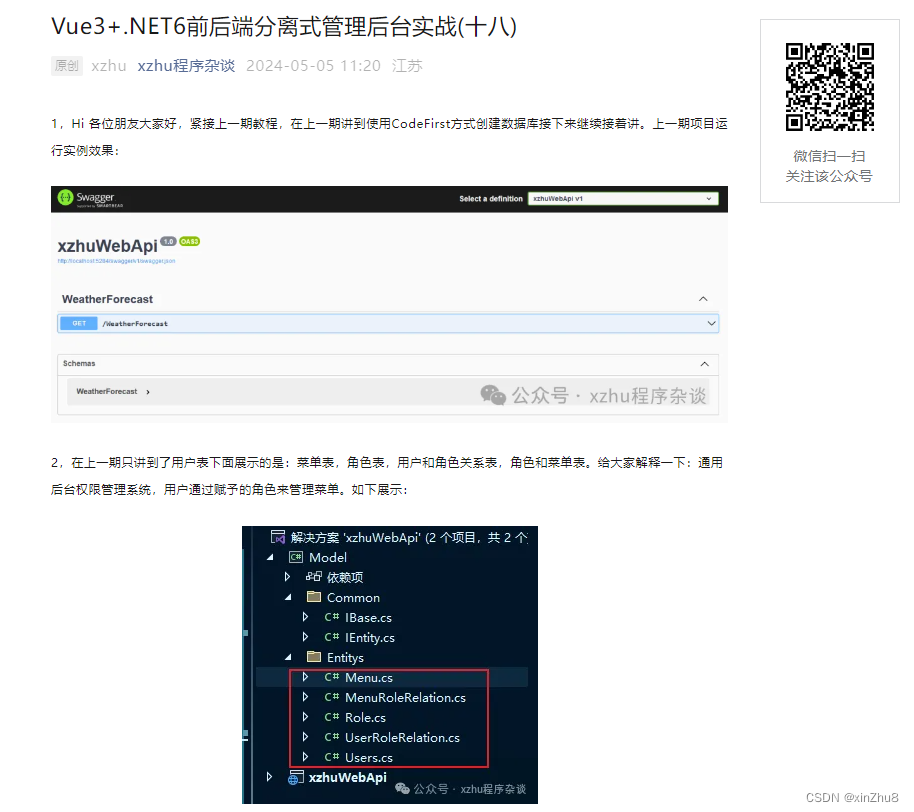Collapse the Schemas section

pyautogui.click(x=703, y=363)
